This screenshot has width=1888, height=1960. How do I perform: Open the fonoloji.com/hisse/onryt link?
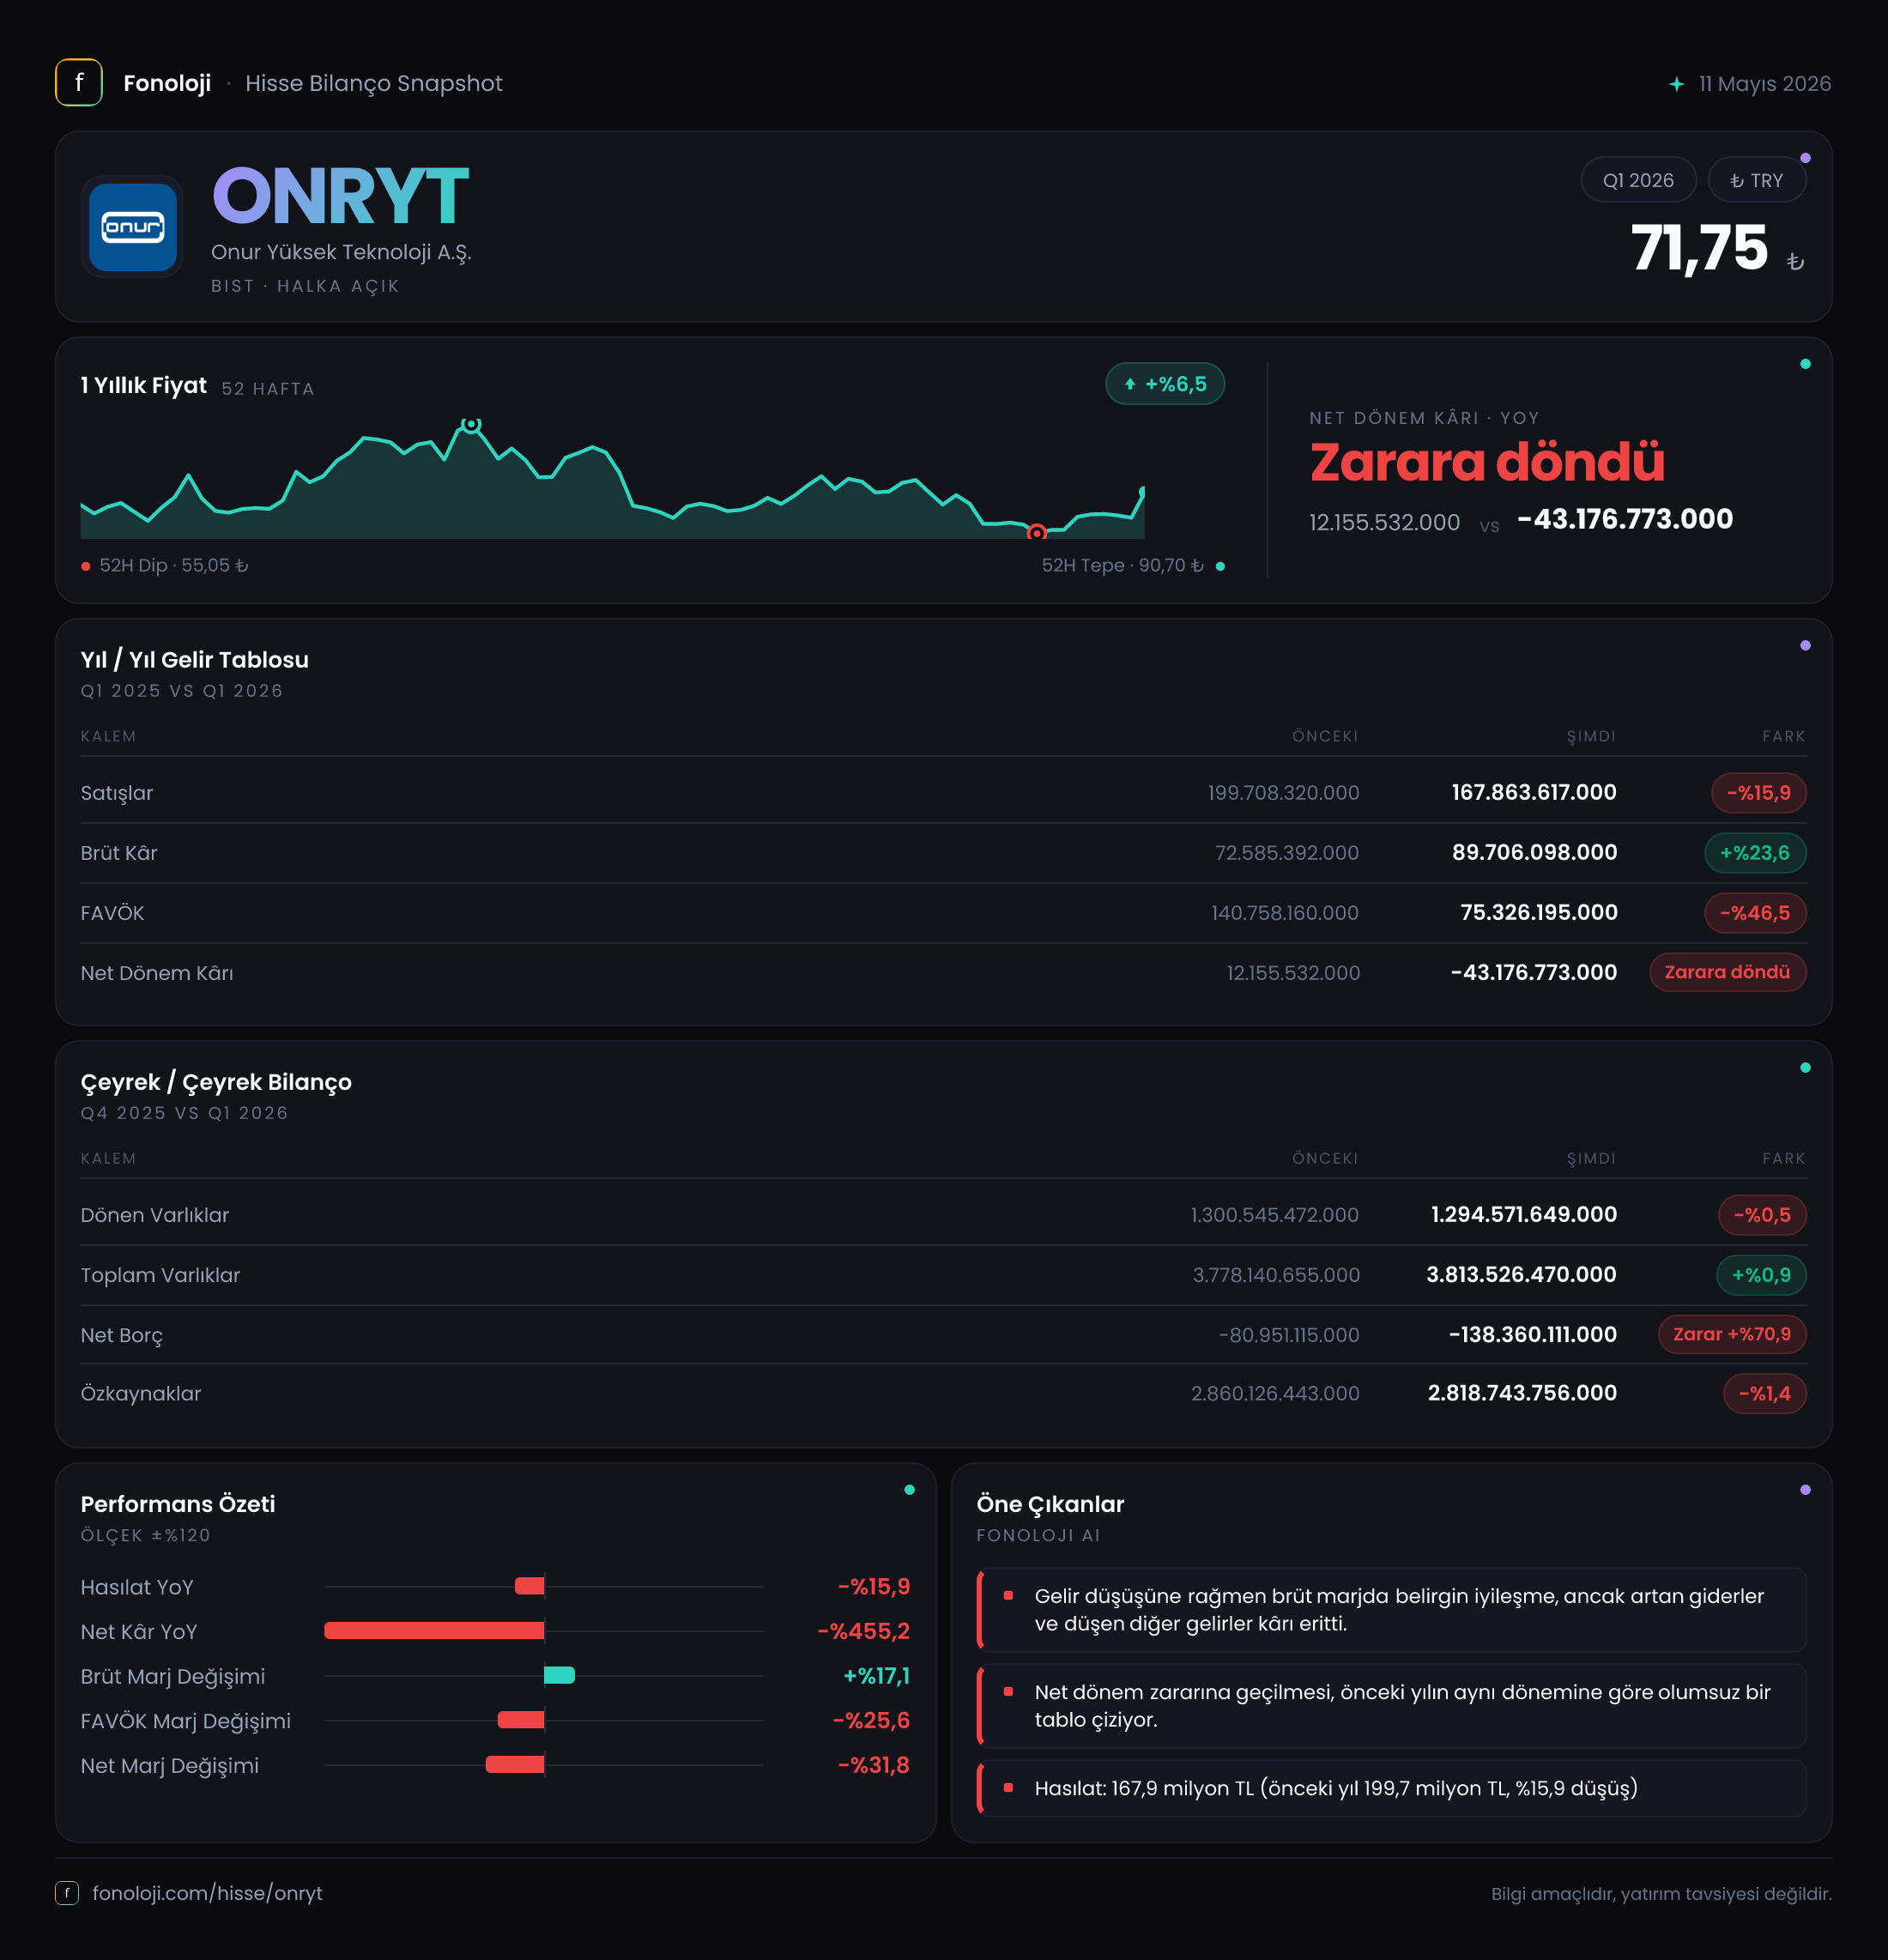coord(207,1893)
